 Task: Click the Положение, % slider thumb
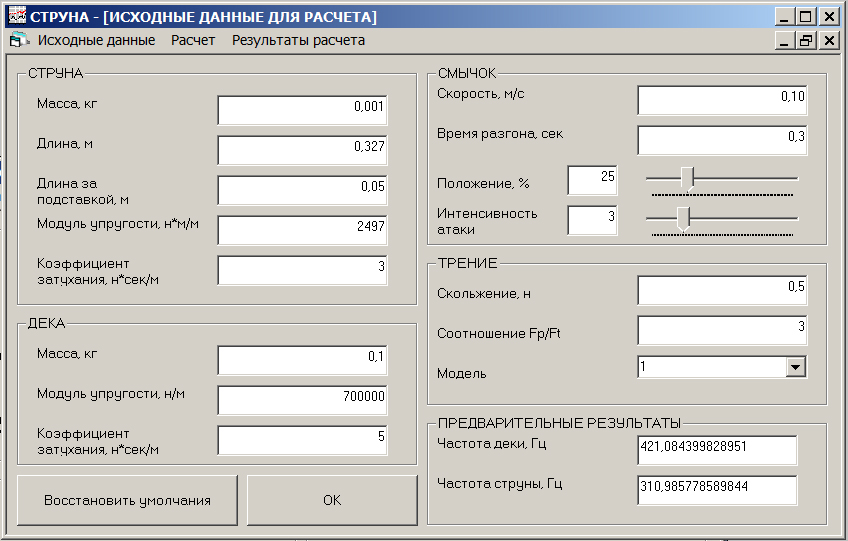pyautogui.click(x=687, y=177)
